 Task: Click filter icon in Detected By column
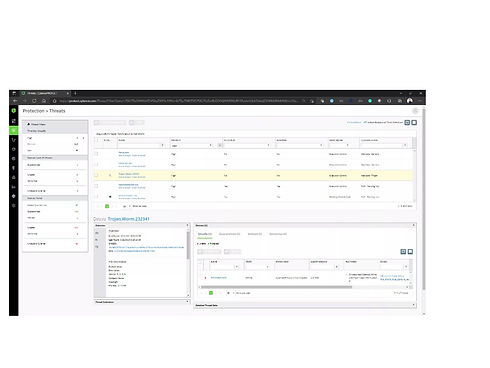[347, 145]
